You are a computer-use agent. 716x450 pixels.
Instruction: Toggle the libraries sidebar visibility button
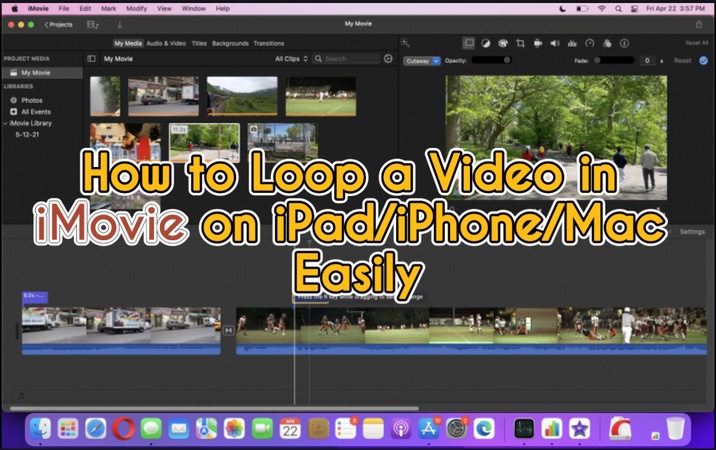coord(92,59)
